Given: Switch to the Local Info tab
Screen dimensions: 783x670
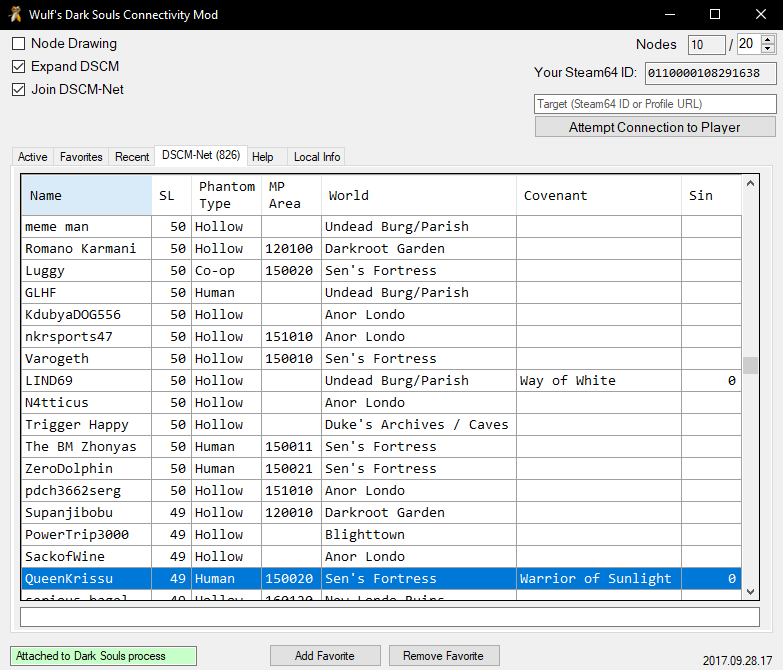Looking at the screenshot, I should tap(317, 157).
